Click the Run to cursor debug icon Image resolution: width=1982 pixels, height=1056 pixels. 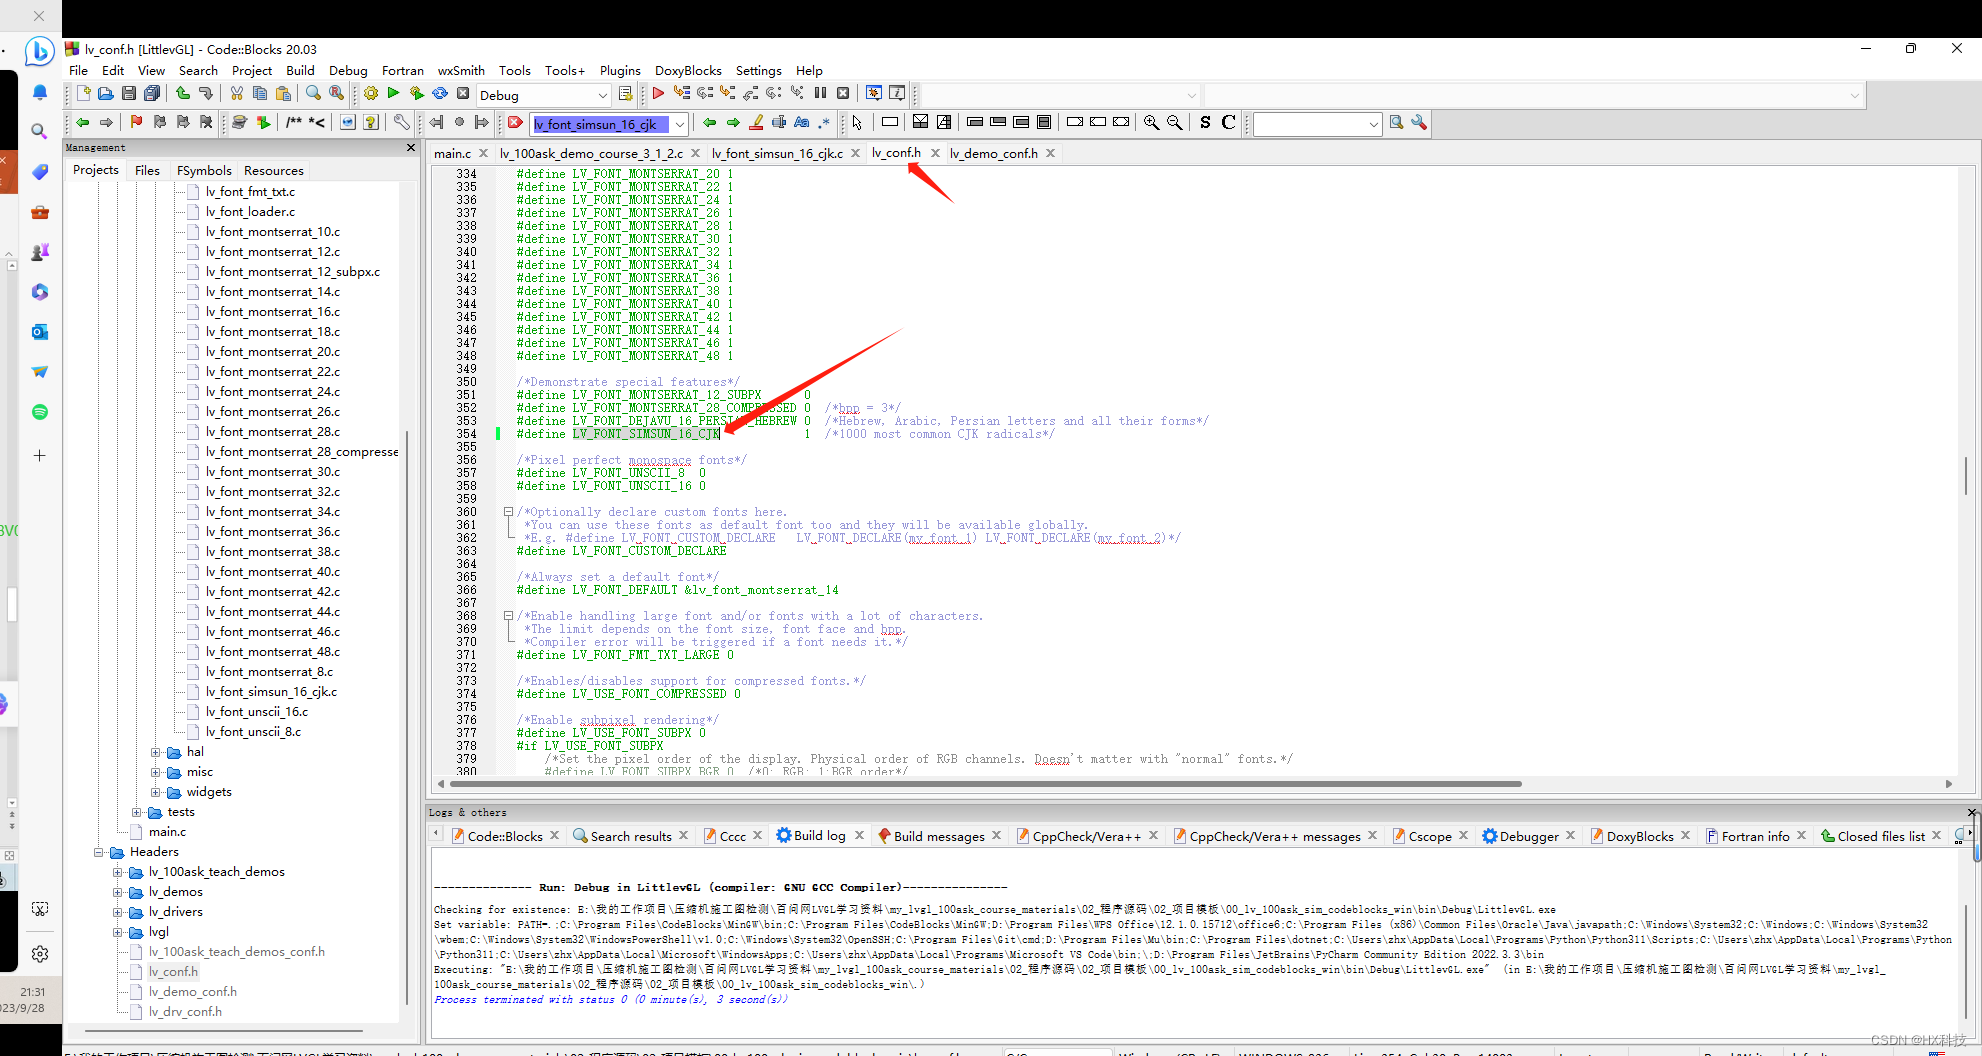click(x=682, y=94)
